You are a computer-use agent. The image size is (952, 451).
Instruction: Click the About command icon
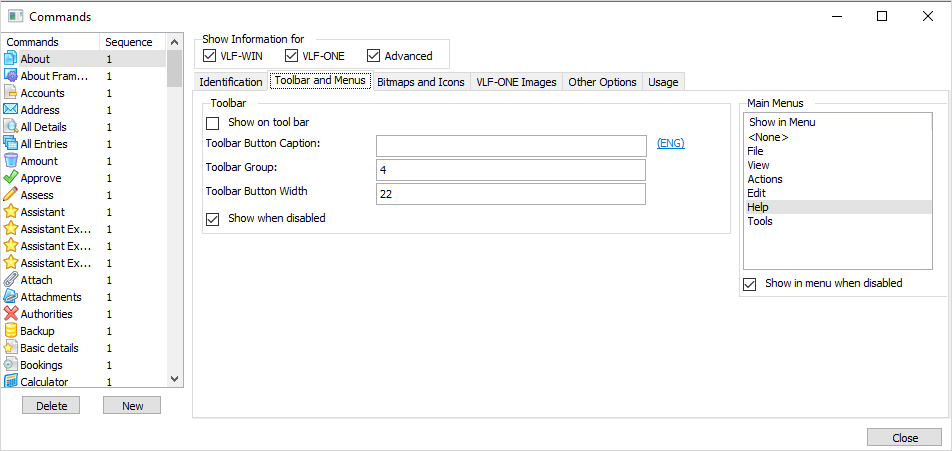pyautogui.click(x=11, y=59)
